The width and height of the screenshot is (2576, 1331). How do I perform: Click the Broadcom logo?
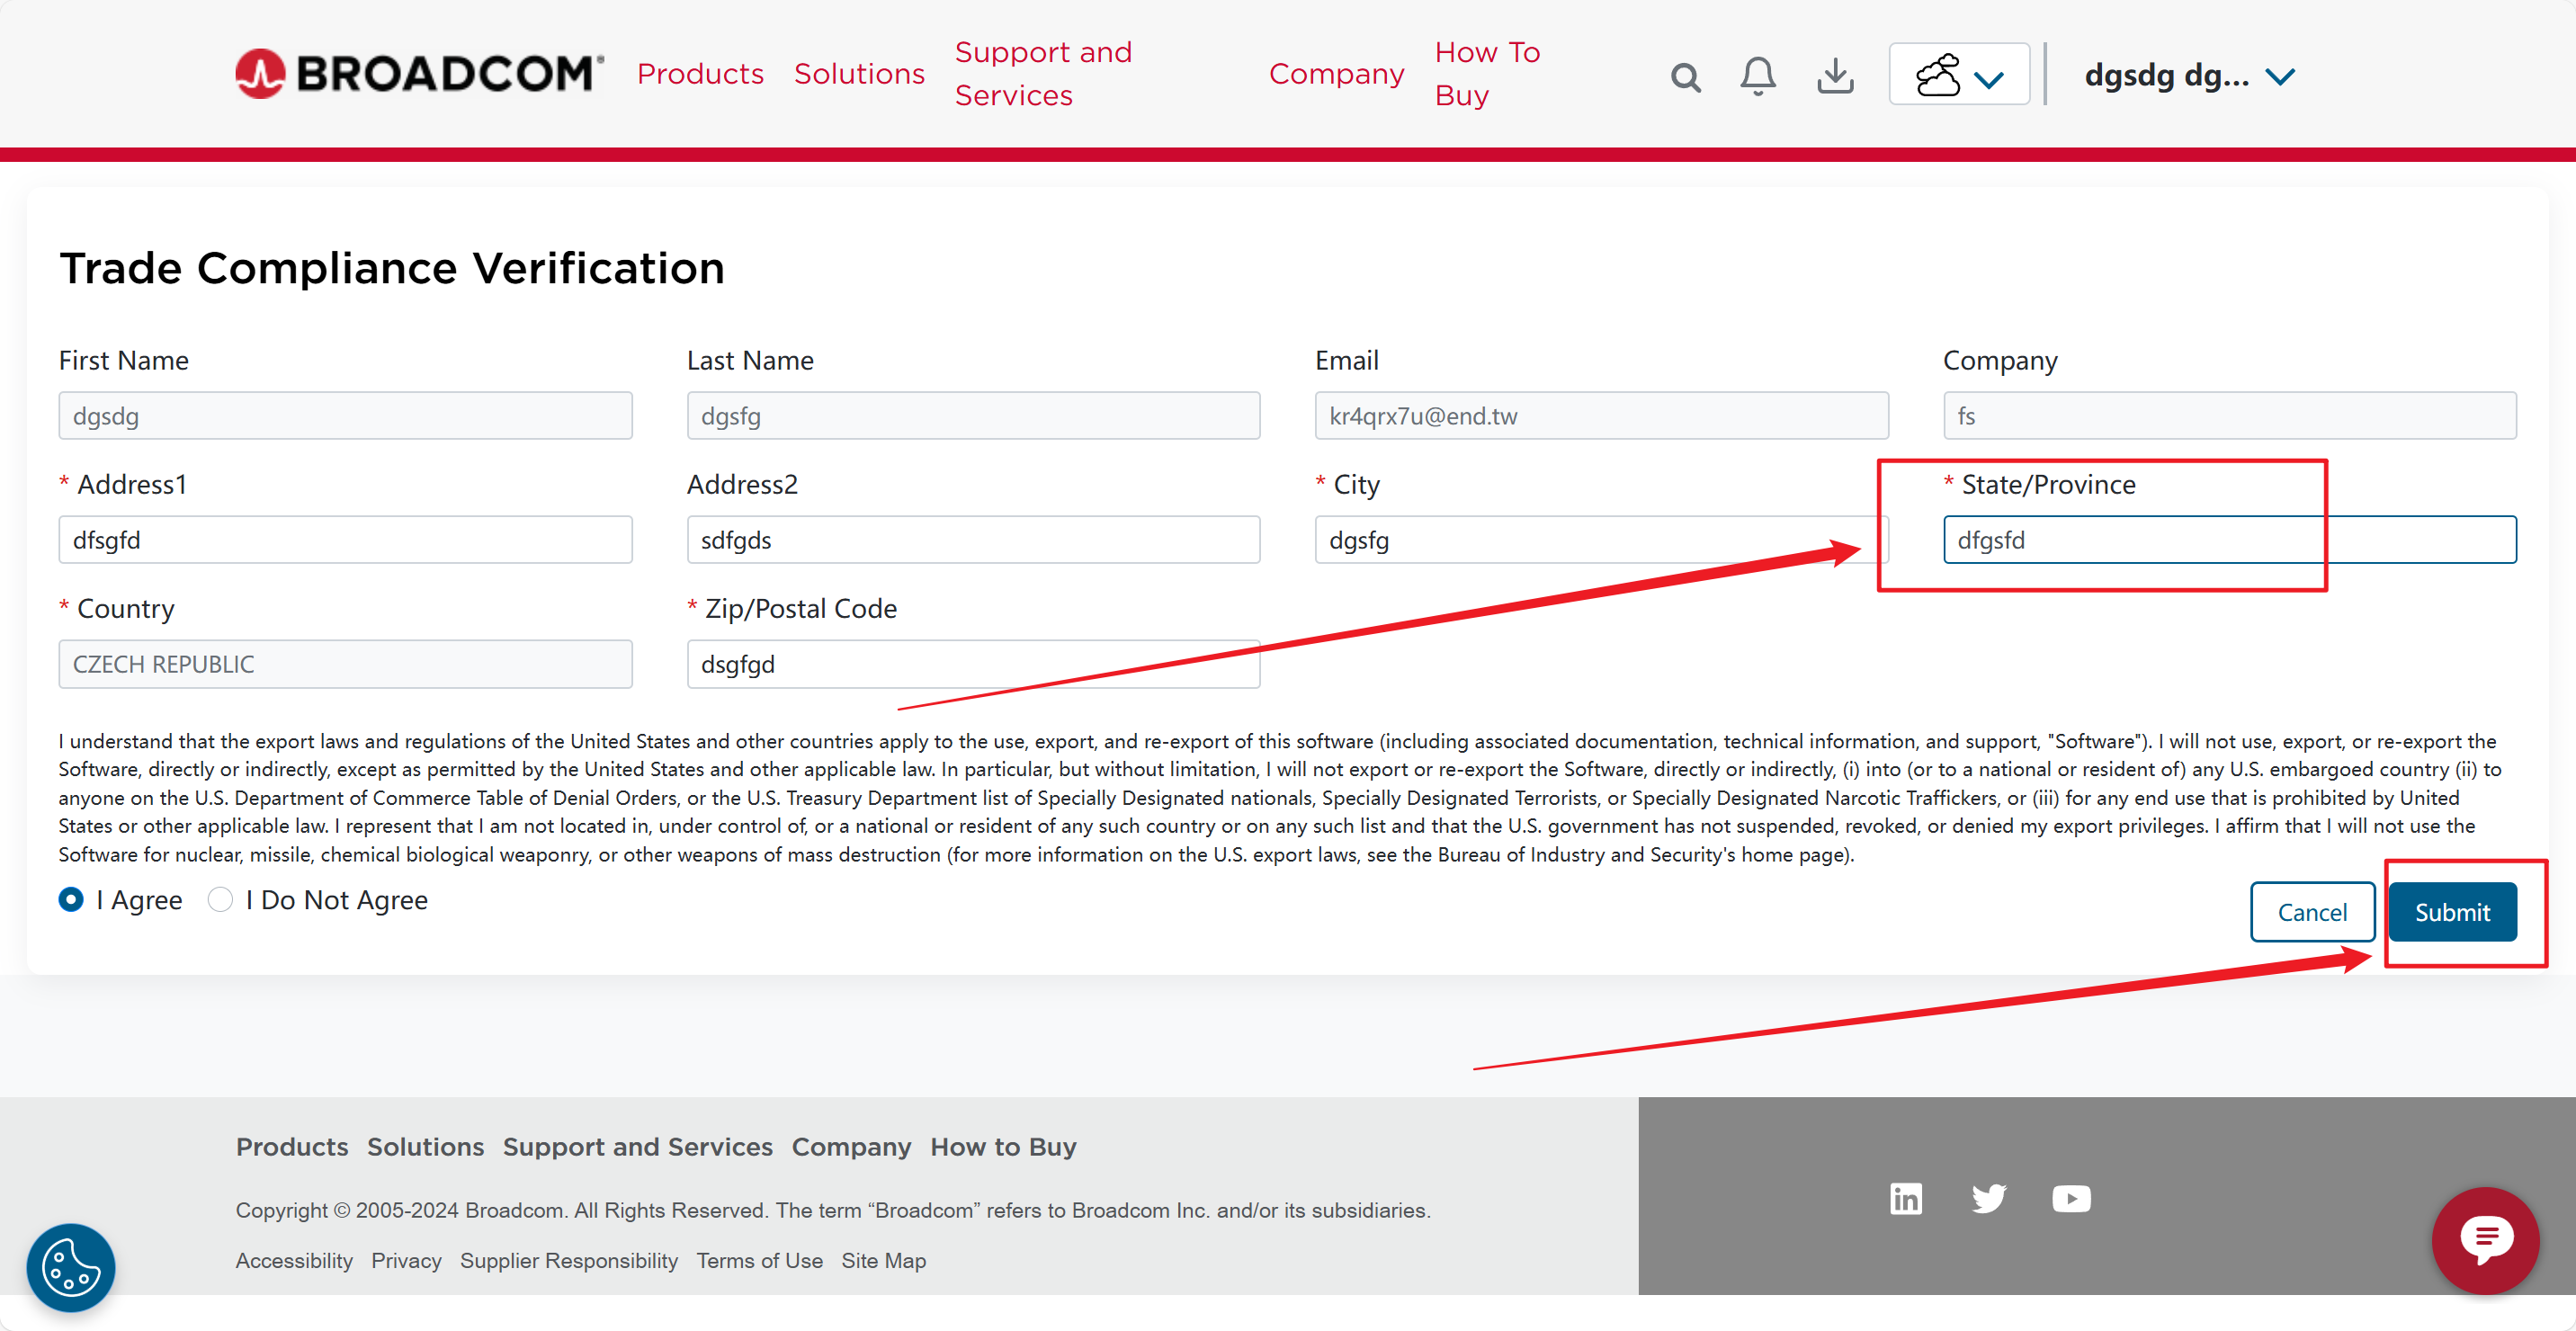[x=419, y=74]
